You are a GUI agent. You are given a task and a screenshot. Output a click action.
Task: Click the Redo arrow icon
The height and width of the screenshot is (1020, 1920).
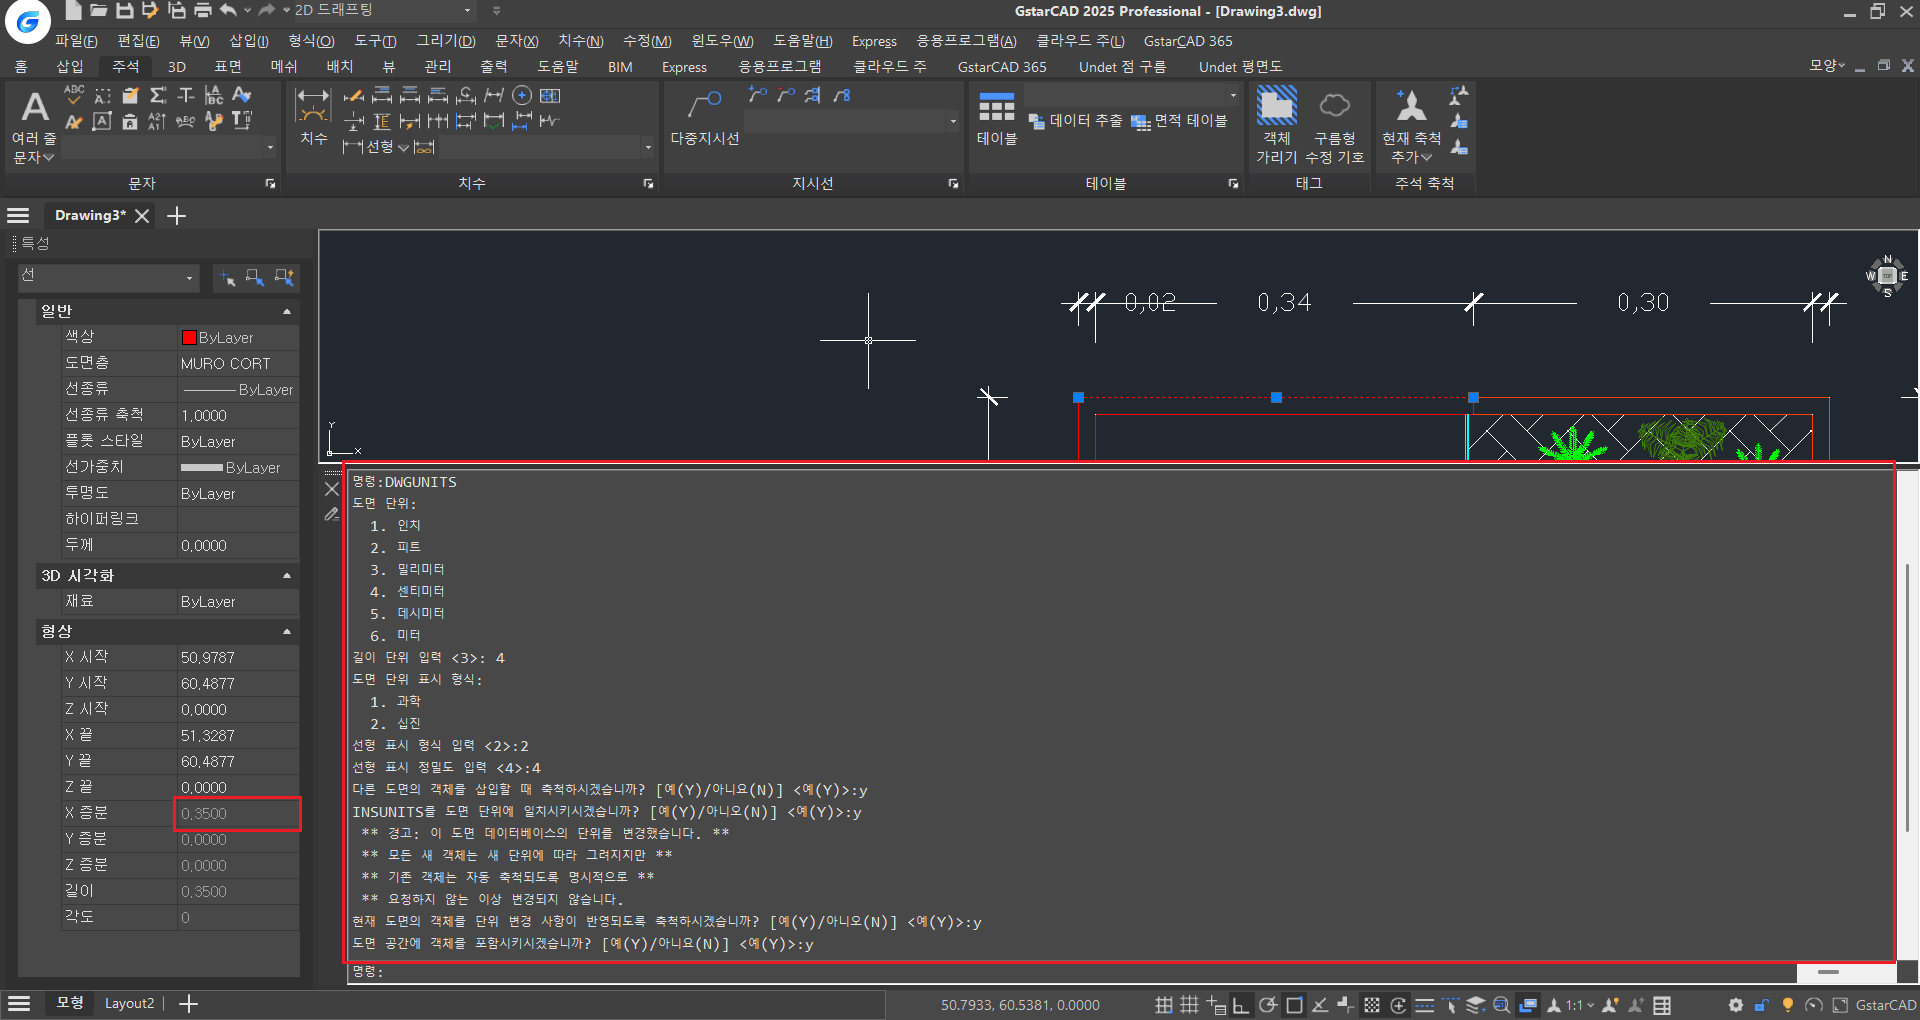click(x=266, y=11)
